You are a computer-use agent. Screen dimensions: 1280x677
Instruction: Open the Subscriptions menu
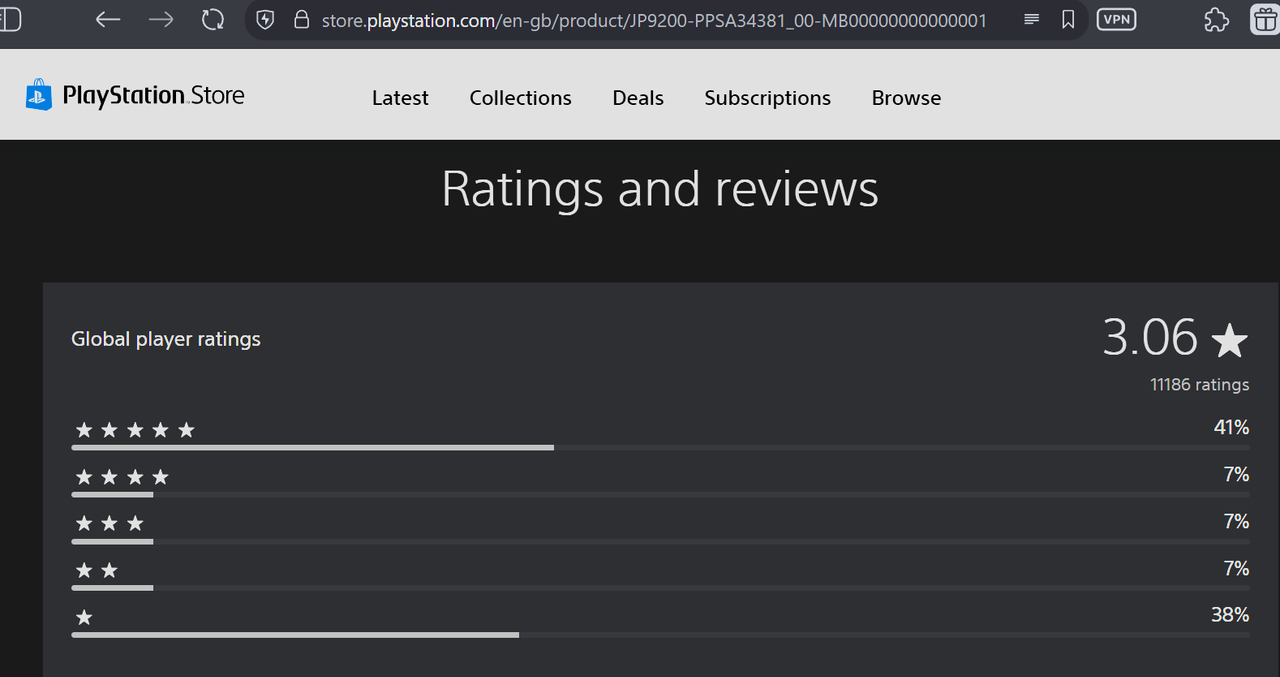tap(767, 98)
